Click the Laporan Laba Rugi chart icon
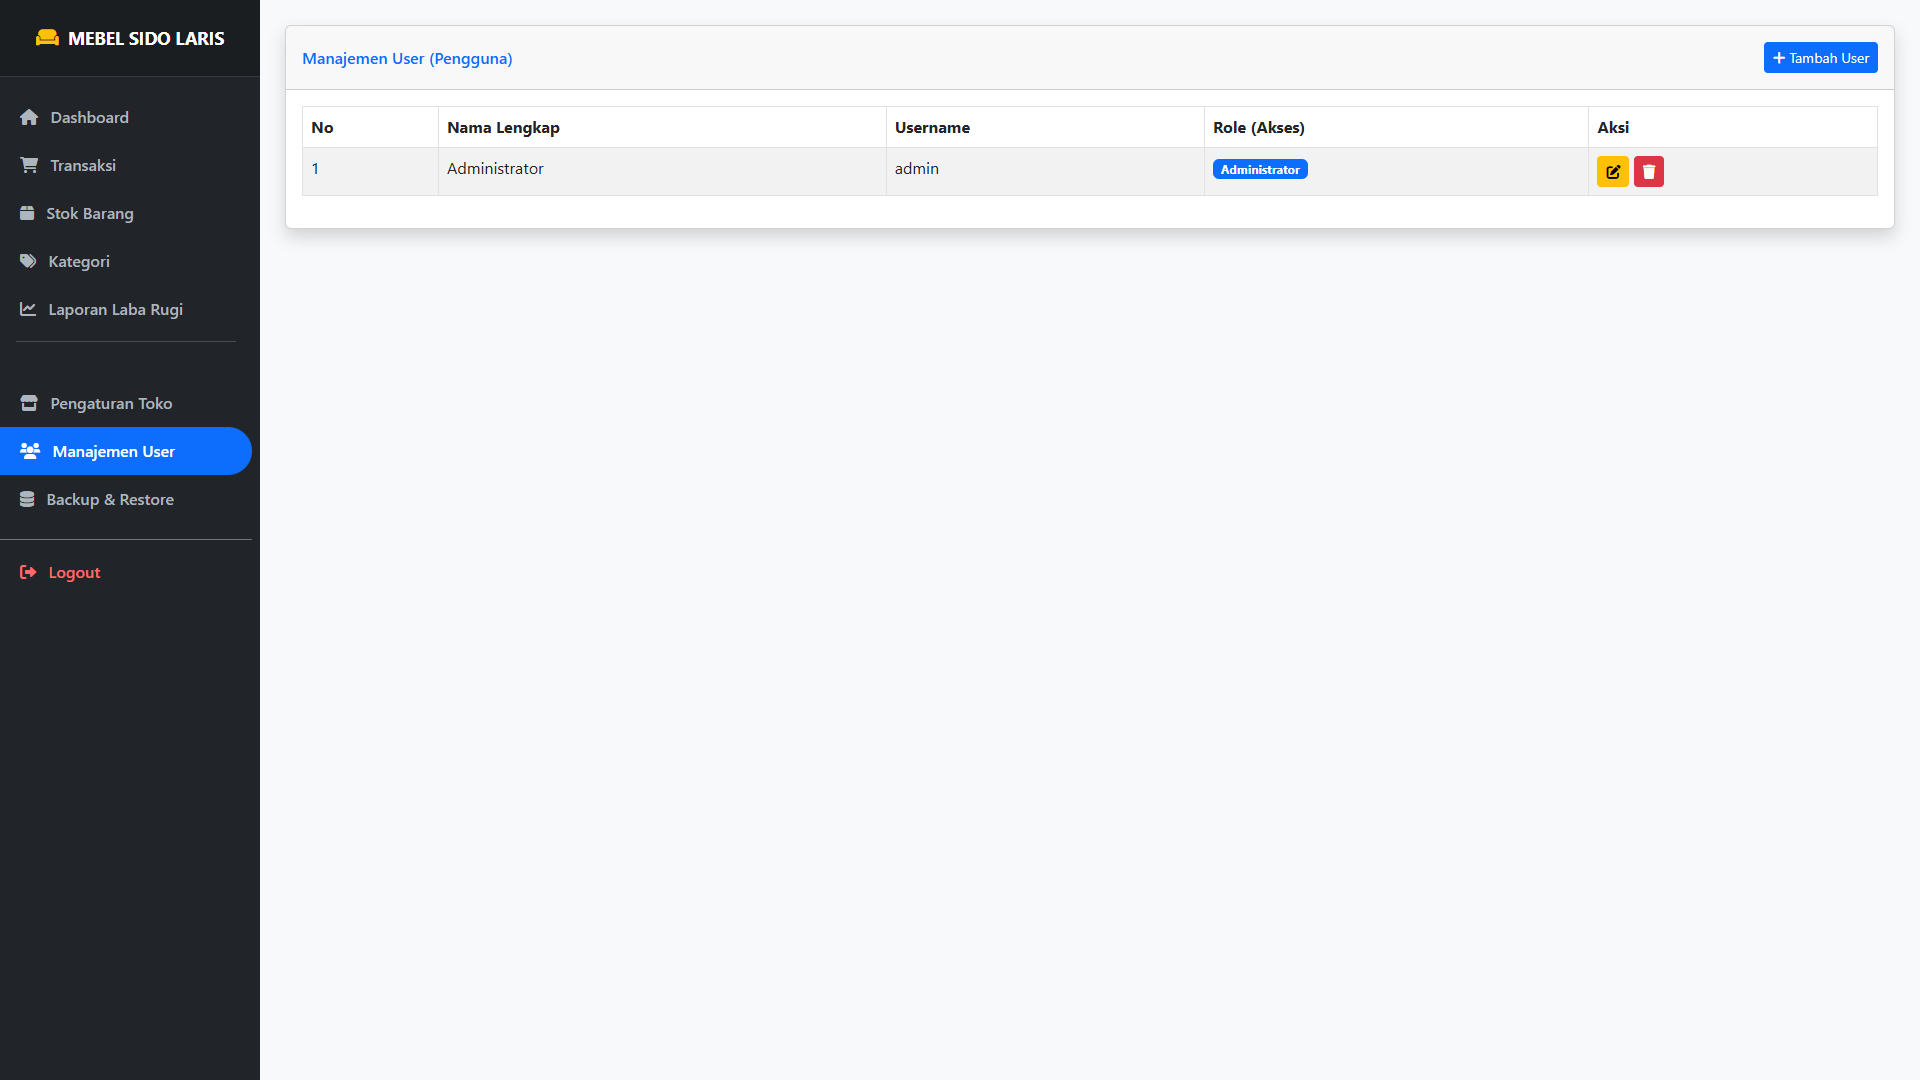Viewport: 1920px width, 1080px height. (28, 310)
